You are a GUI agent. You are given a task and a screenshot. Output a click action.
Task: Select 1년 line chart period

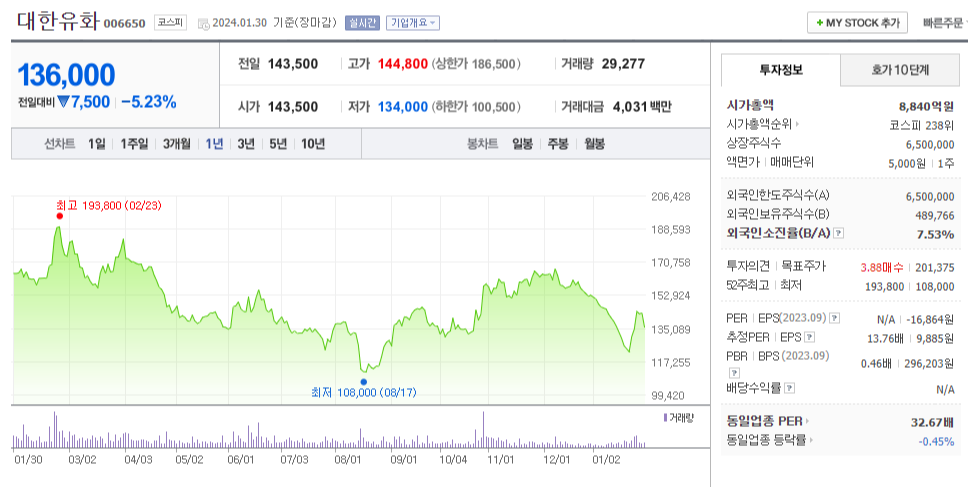point(214,144)
